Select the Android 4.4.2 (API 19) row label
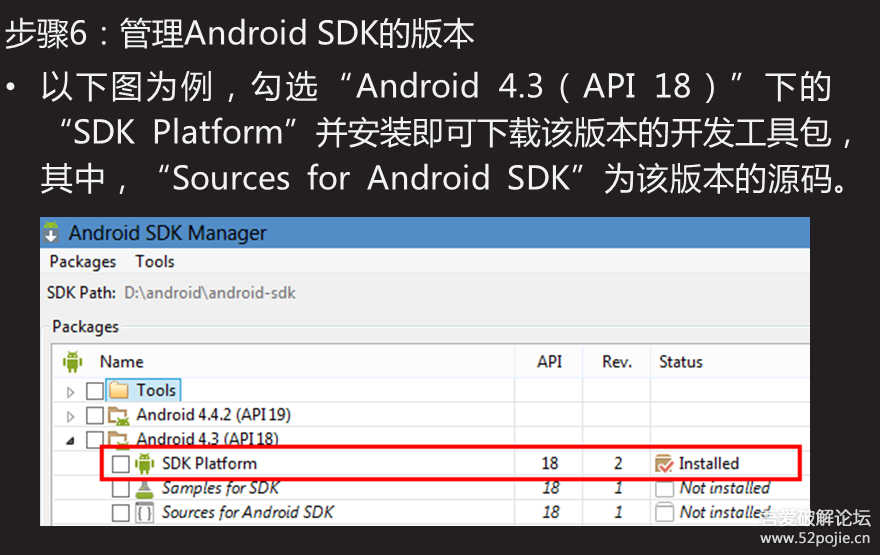The height and width of the screenshot is (555, 880). pyautogui.click(x=214, y=415)
